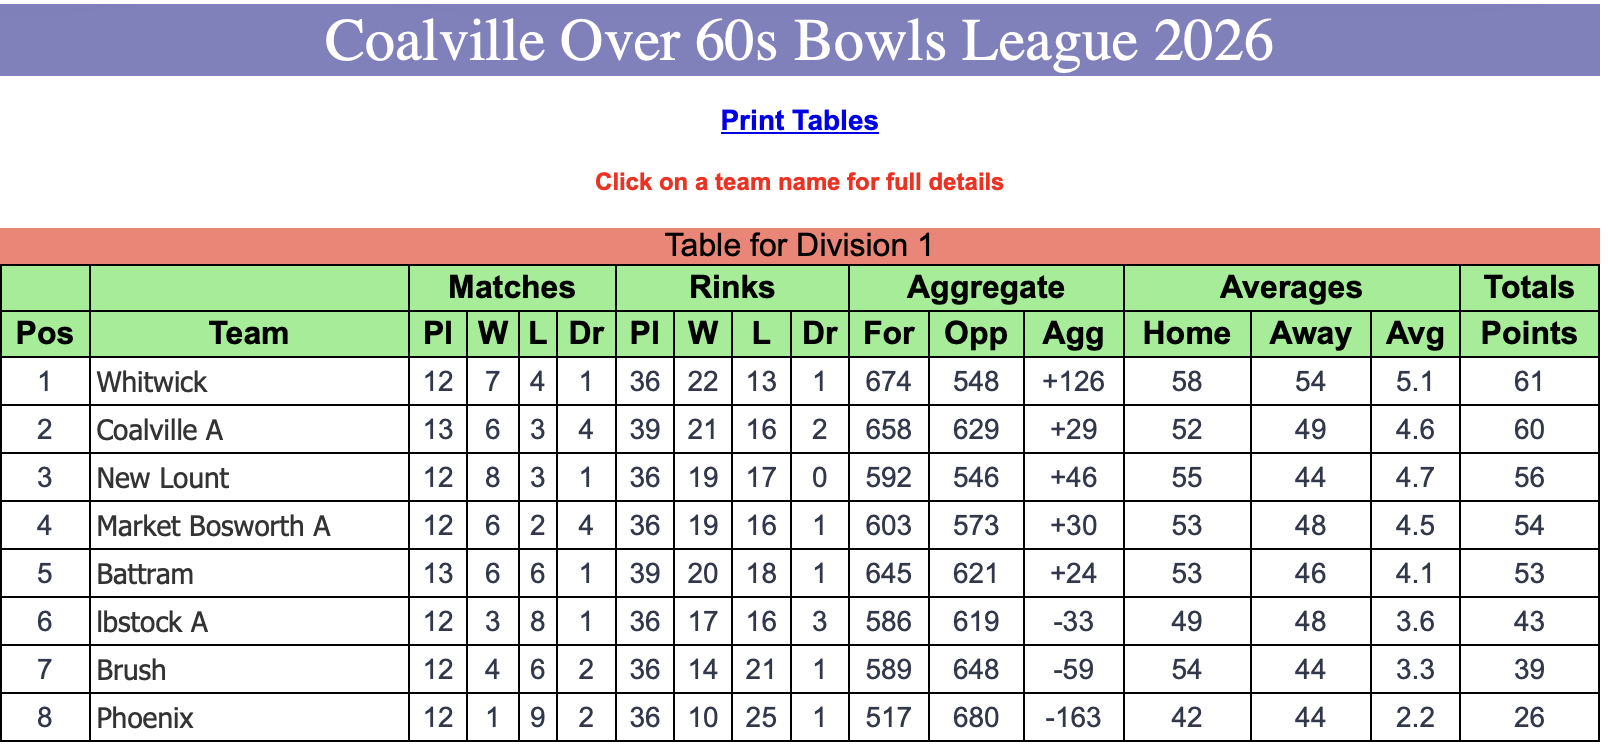This screenshot has height=744, width=1608.
Task: Click the Agg column header
Action: [x=1073, y=334]
